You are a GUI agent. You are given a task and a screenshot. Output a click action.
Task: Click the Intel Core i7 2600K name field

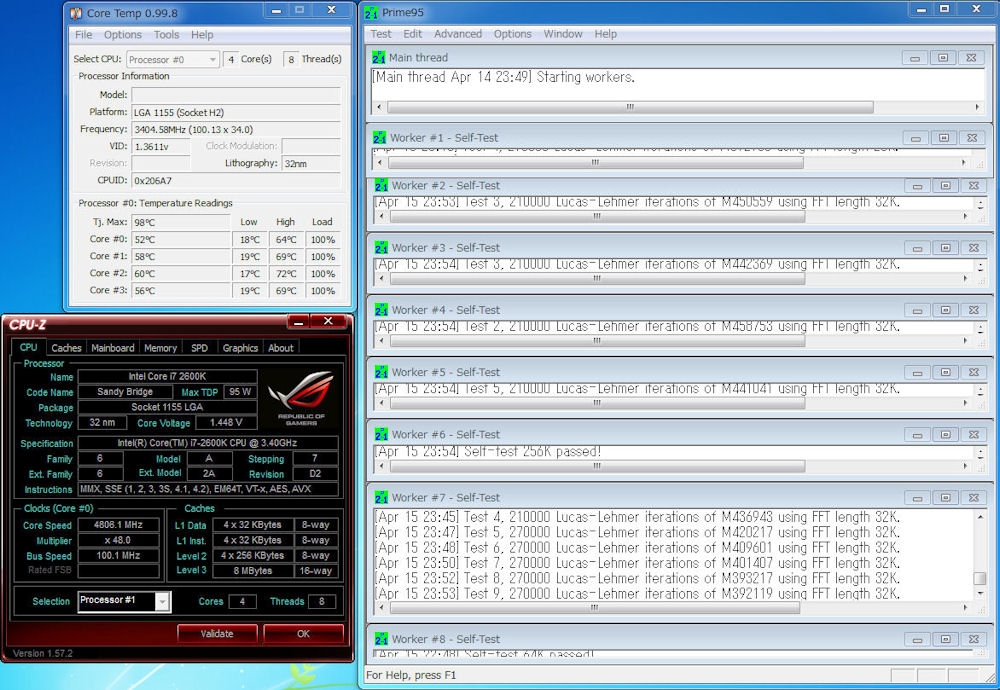click(167, 376)
